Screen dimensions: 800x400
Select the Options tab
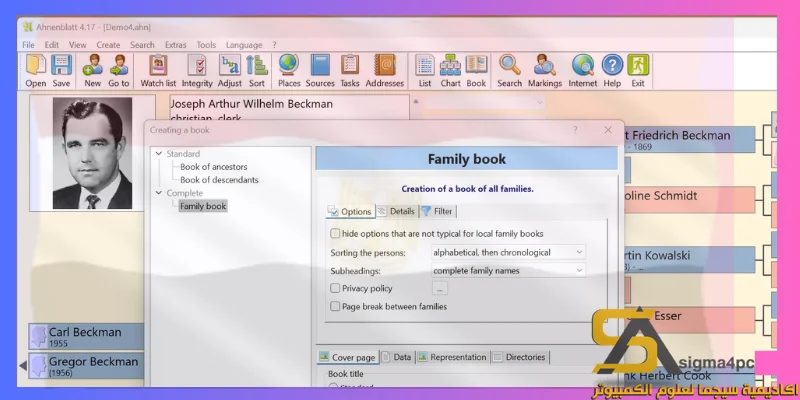[x=350, y=211]
